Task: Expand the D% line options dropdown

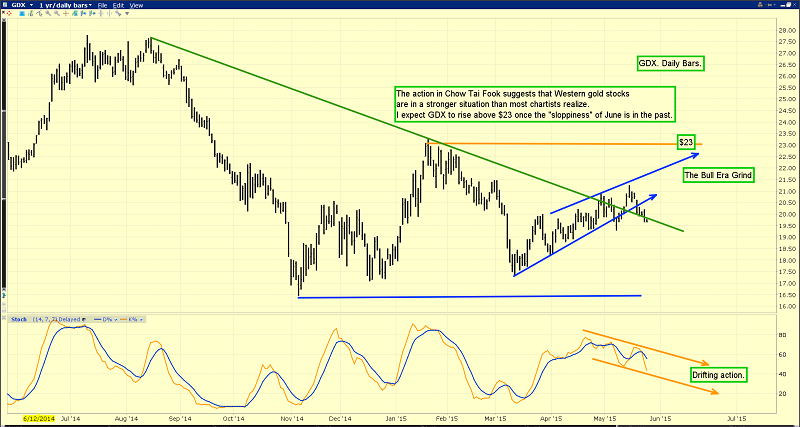Action: [116, 320]
